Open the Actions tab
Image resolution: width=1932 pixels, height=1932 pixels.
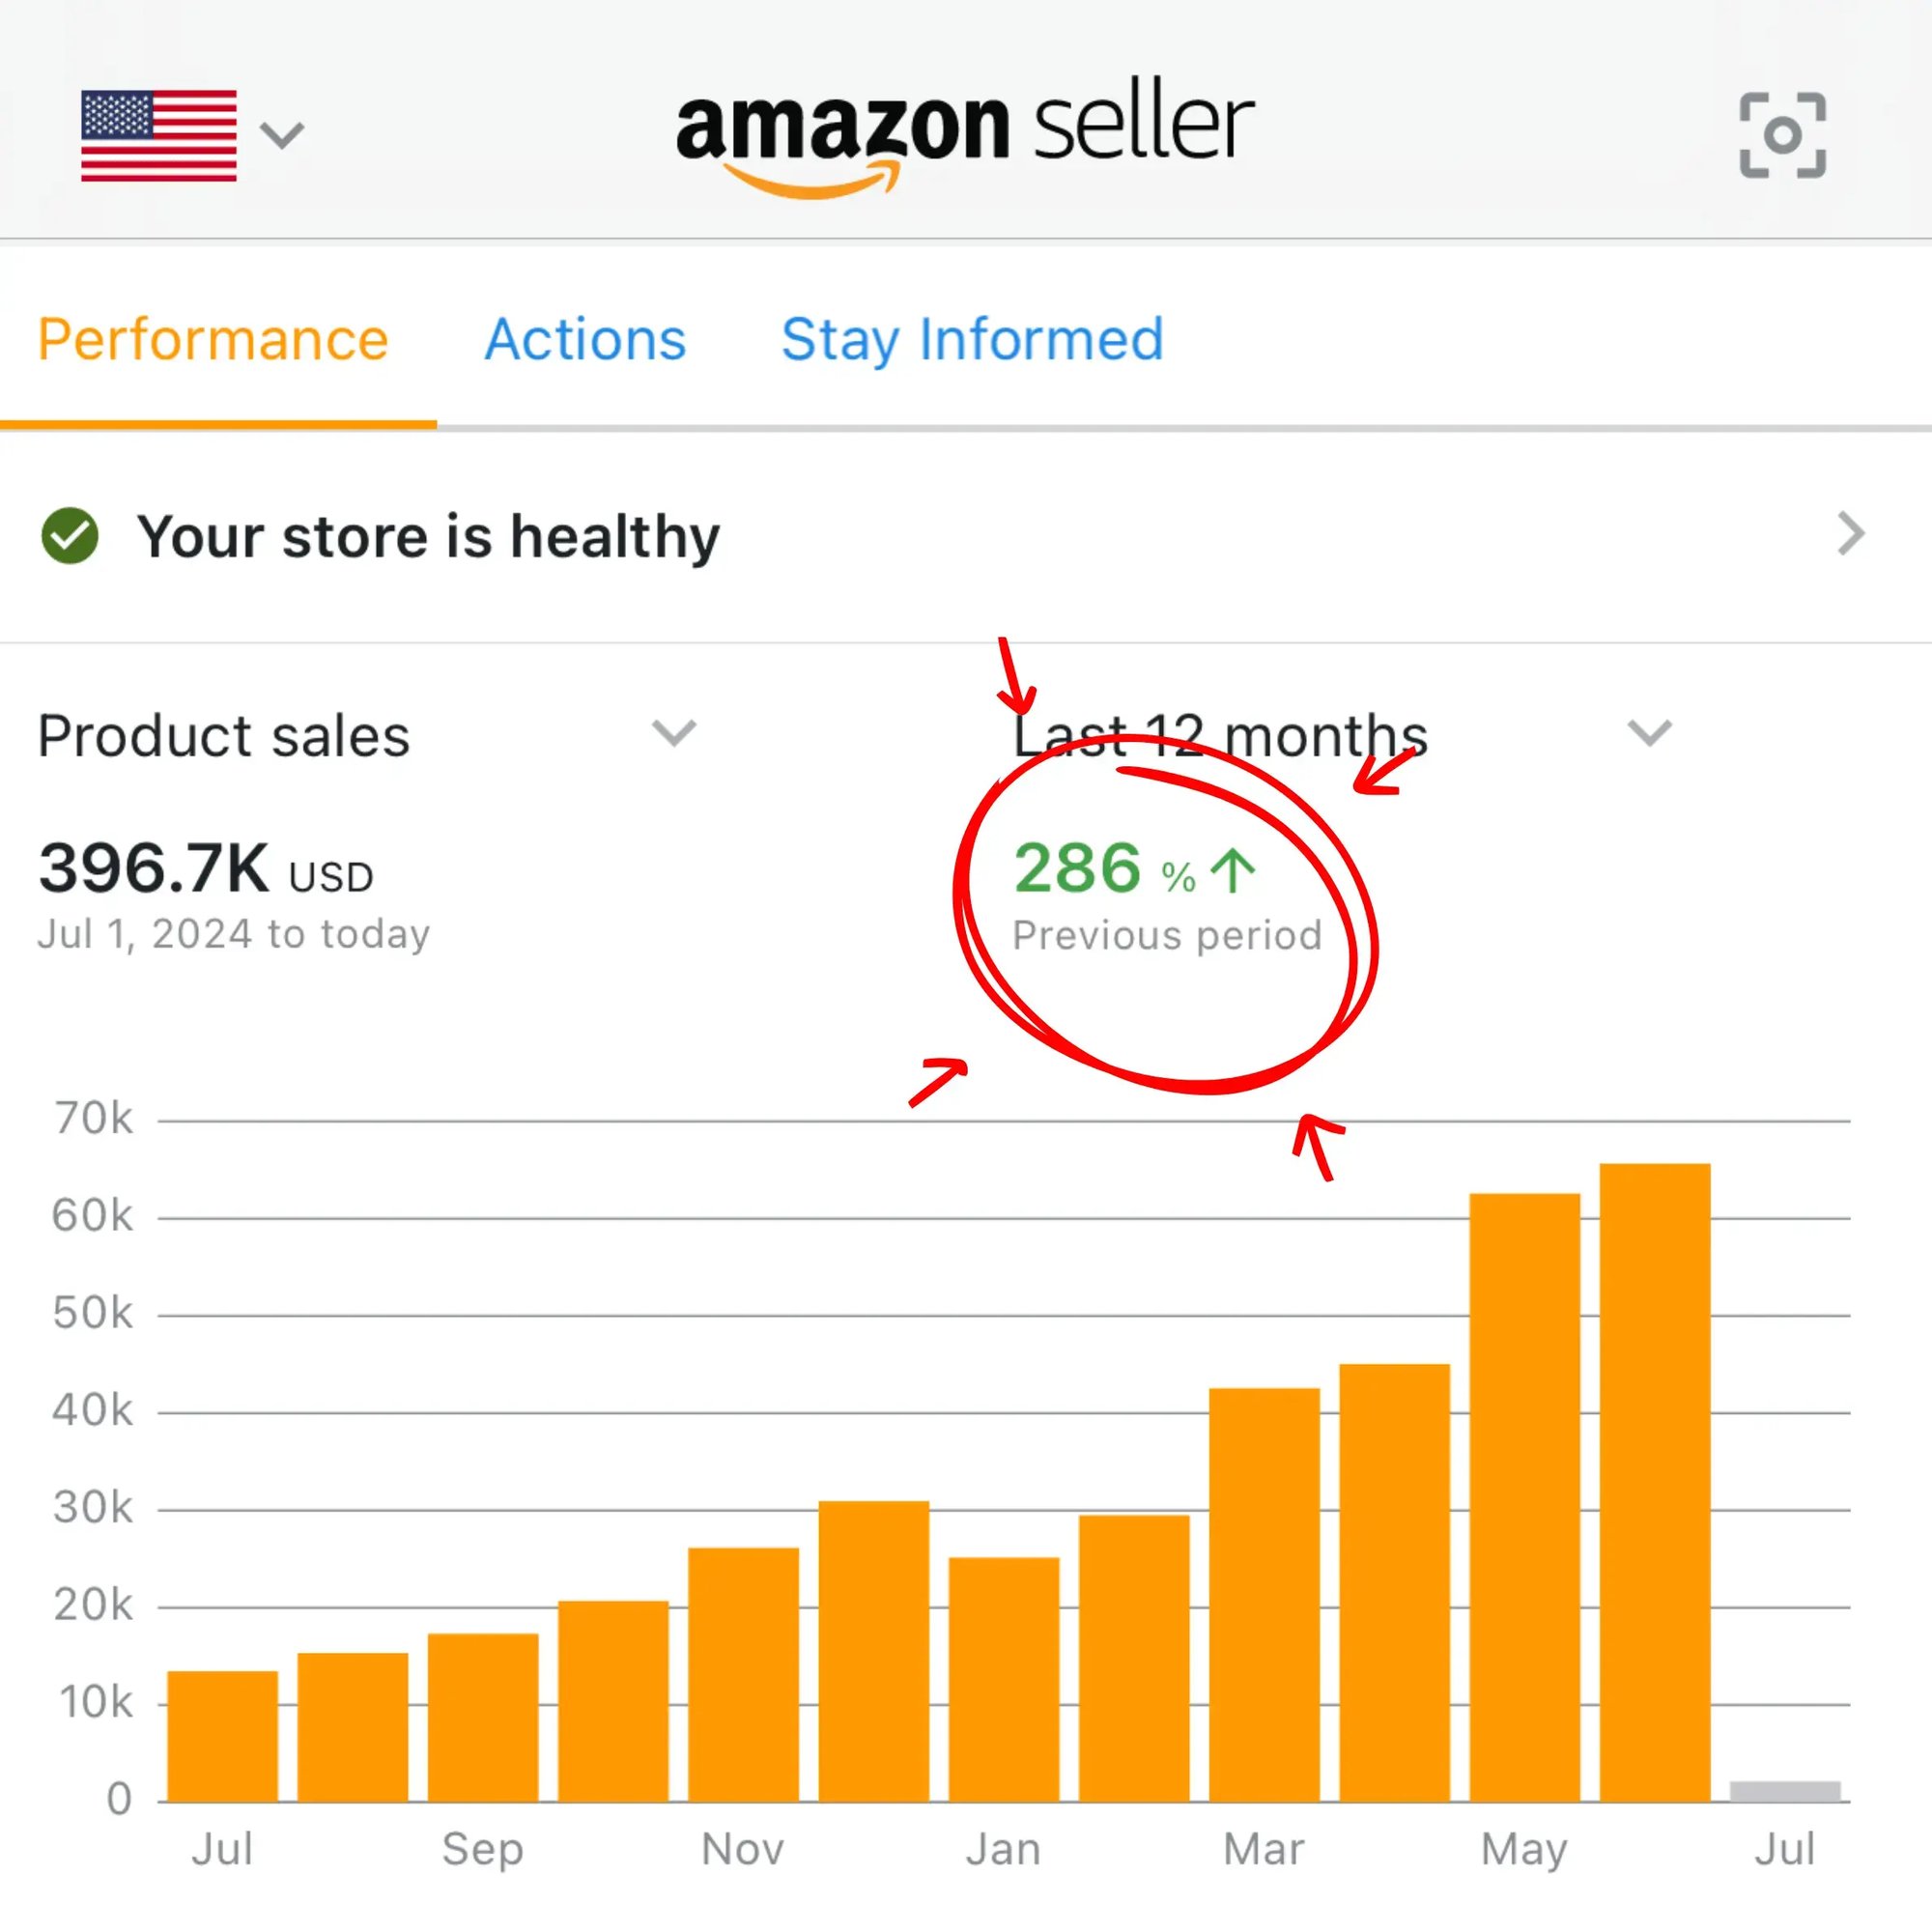[x=585, y=339]
